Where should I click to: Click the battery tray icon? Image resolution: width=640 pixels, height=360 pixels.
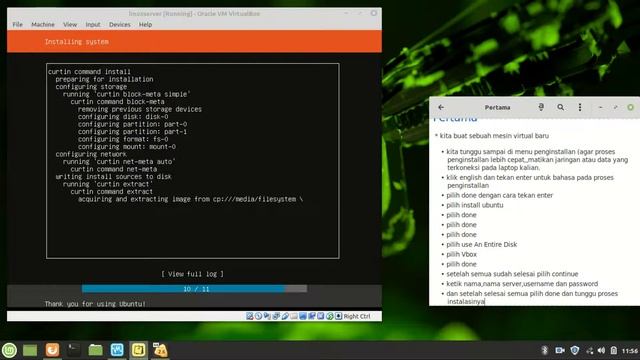613,350
